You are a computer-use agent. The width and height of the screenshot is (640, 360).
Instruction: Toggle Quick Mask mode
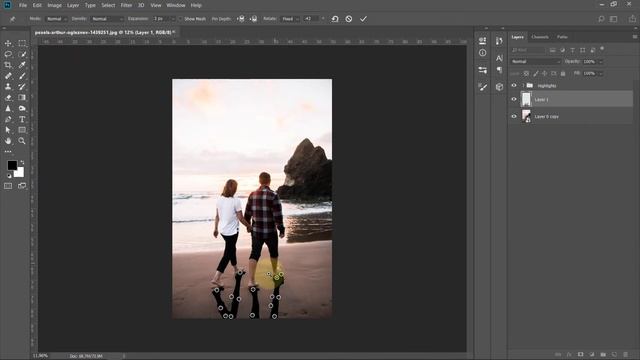pyautogui.click(x=8, y=186)
